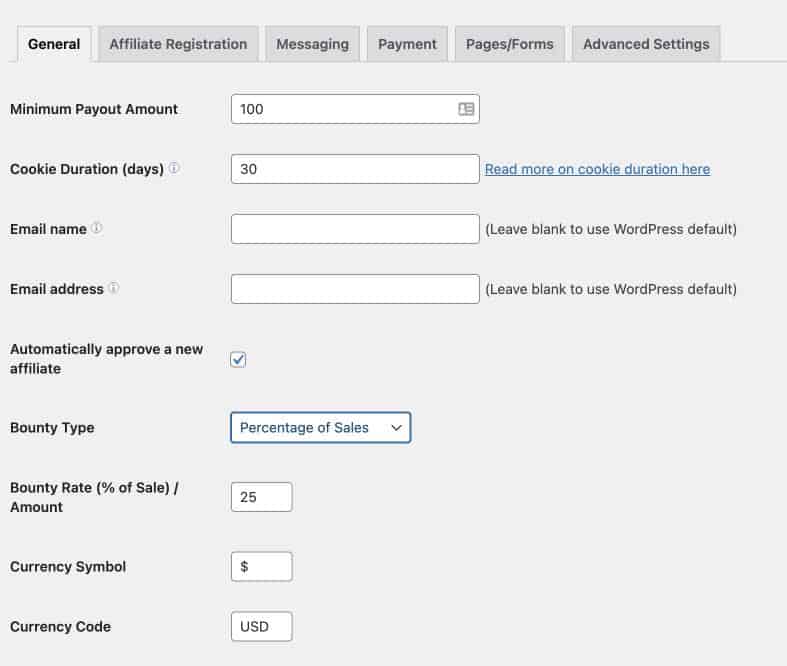Select the Pages/Forms tab
The height and width of the screenshot is (666, 787).
(509, 44)
